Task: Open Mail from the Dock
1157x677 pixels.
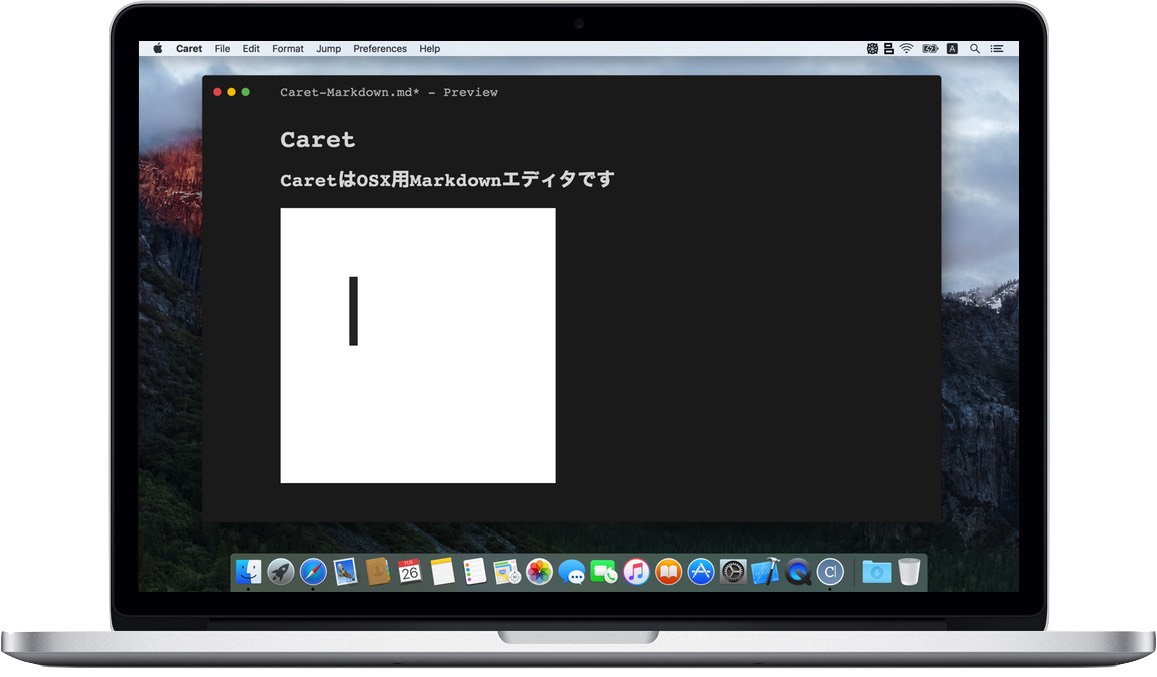Action: click(x=345, y=571)
